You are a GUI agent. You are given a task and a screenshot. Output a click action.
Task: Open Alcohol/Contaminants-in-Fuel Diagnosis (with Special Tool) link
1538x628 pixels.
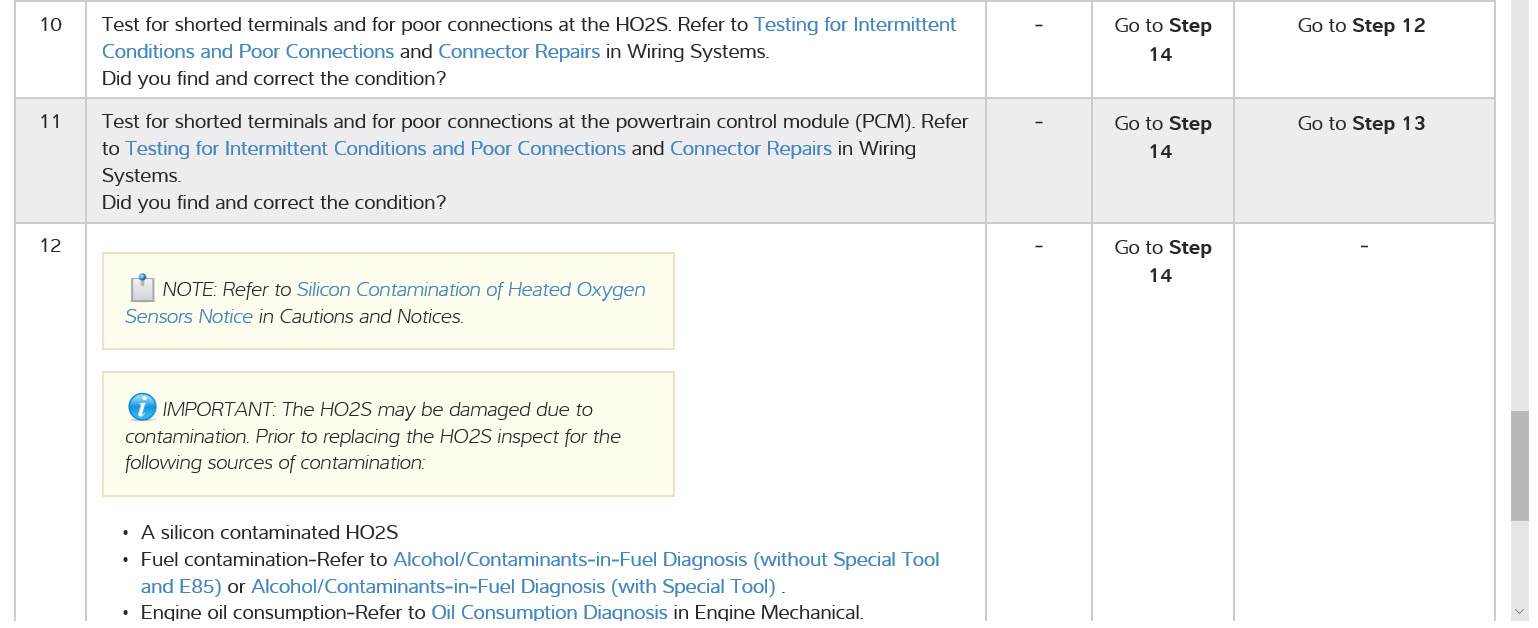[x=513, y=587]
